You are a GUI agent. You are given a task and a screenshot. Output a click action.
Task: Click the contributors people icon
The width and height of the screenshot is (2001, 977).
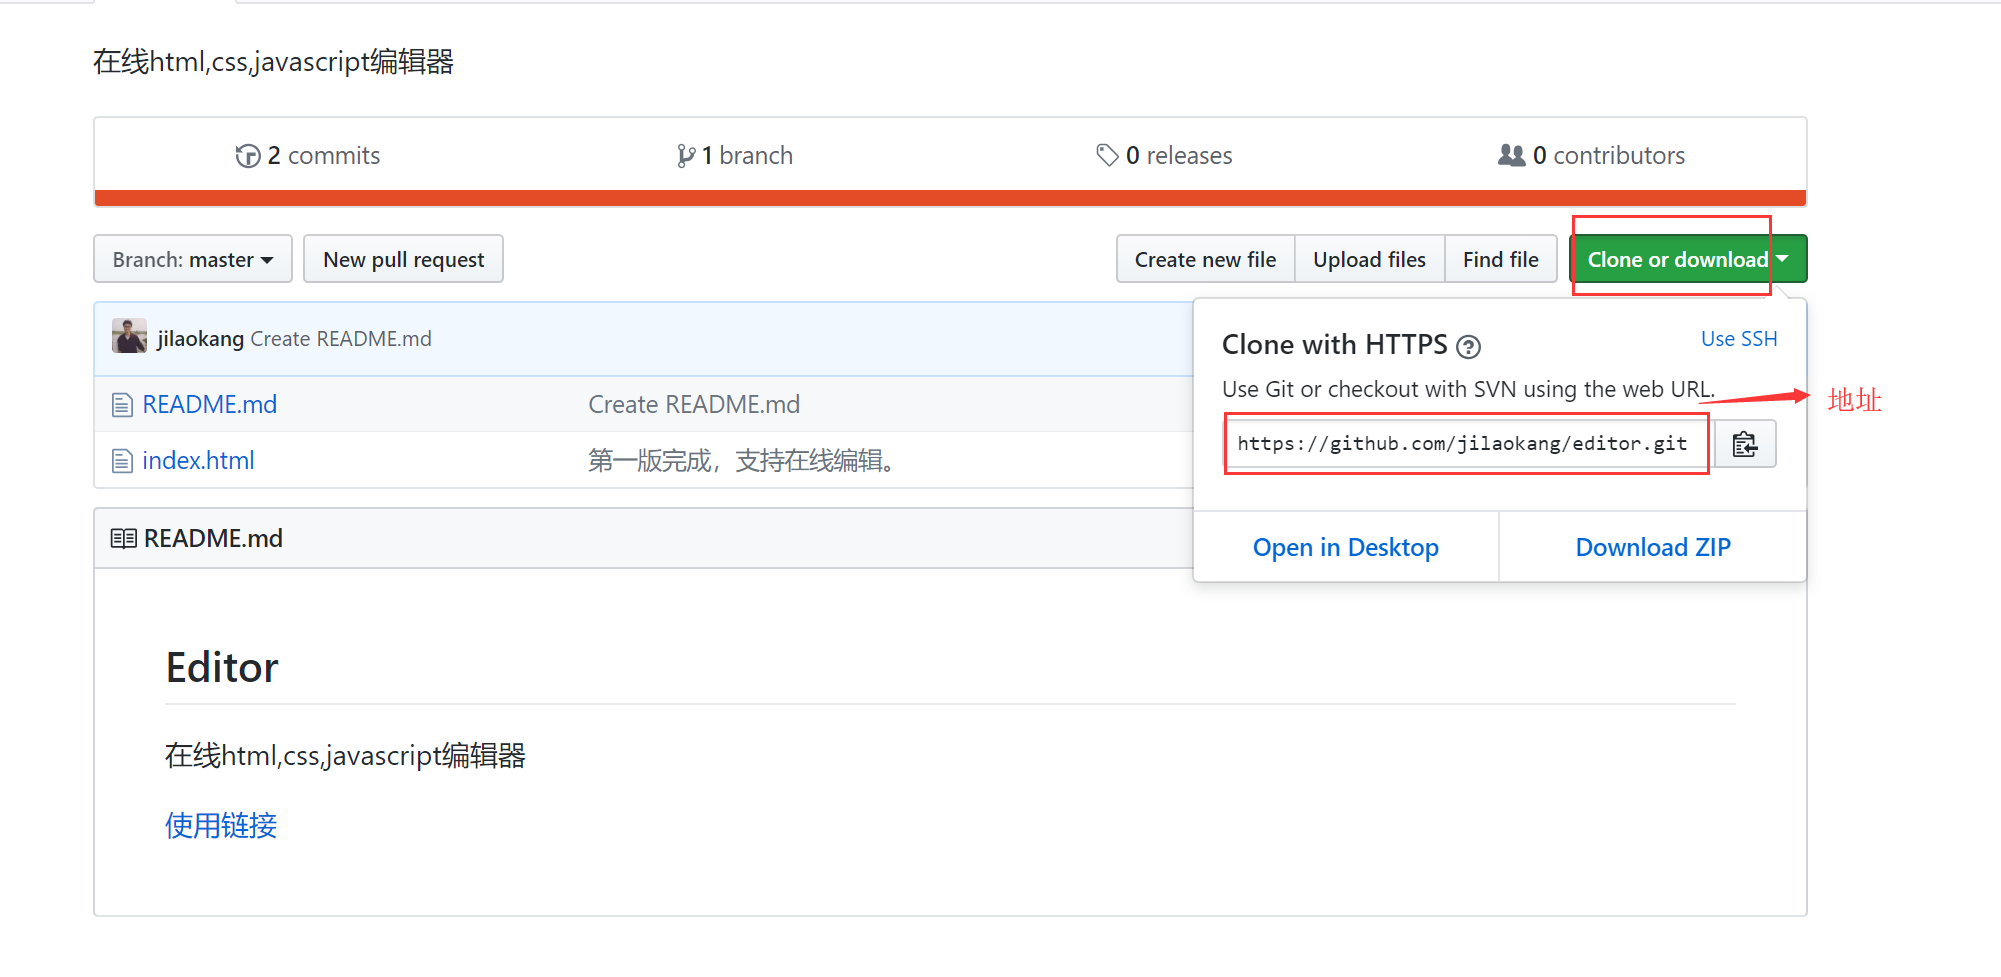pos(1512,155)
